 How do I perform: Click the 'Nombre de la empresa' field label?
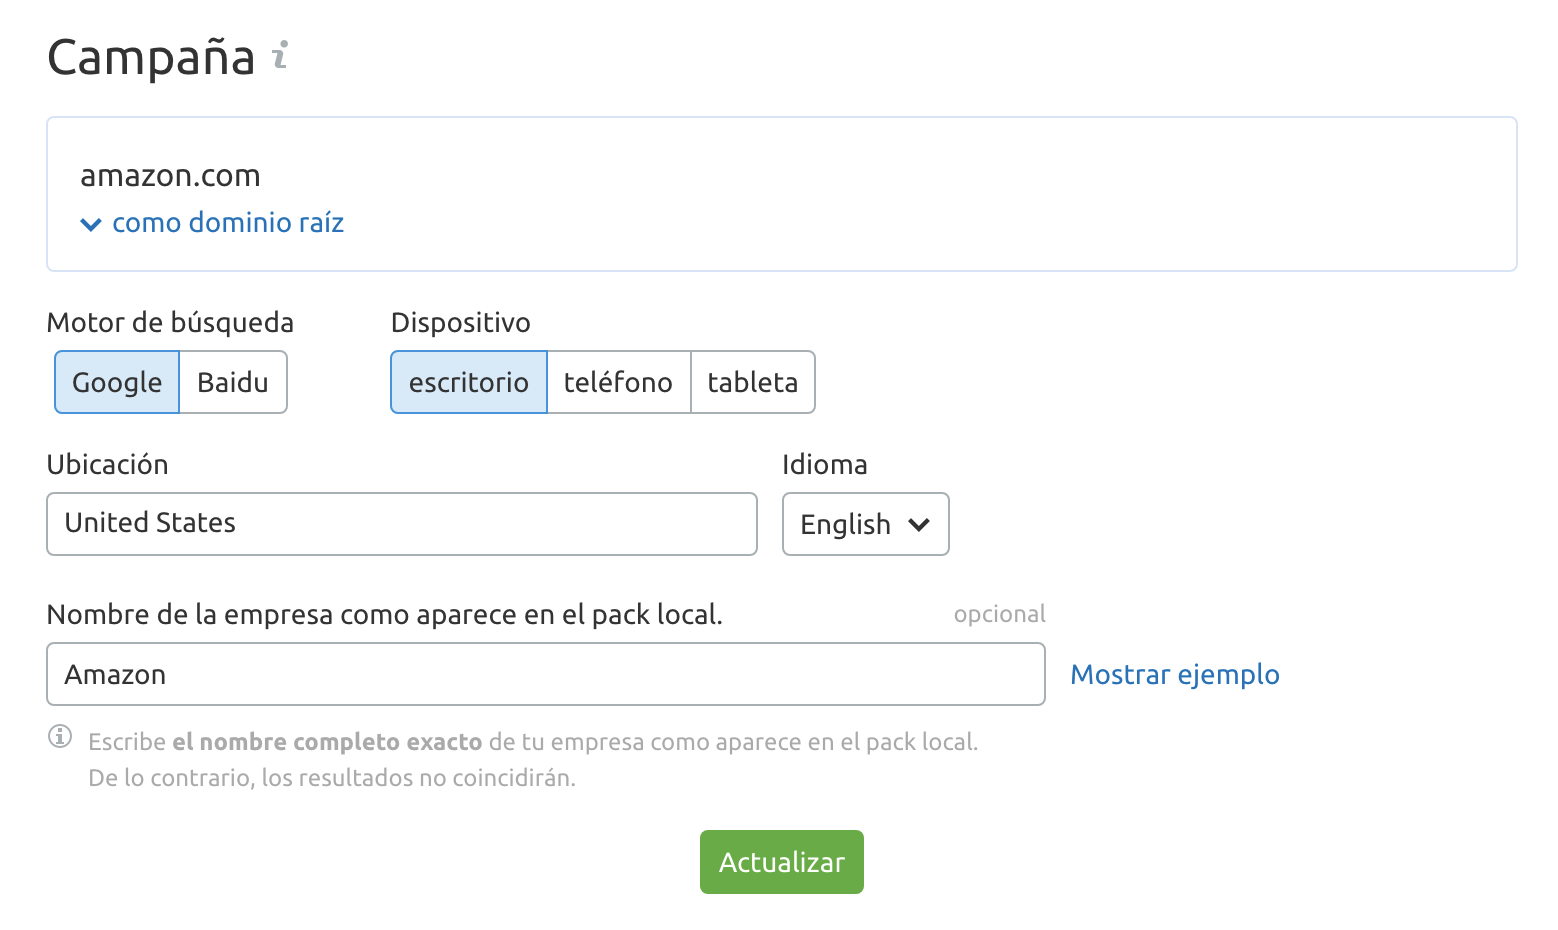click(x=384, y=615)
